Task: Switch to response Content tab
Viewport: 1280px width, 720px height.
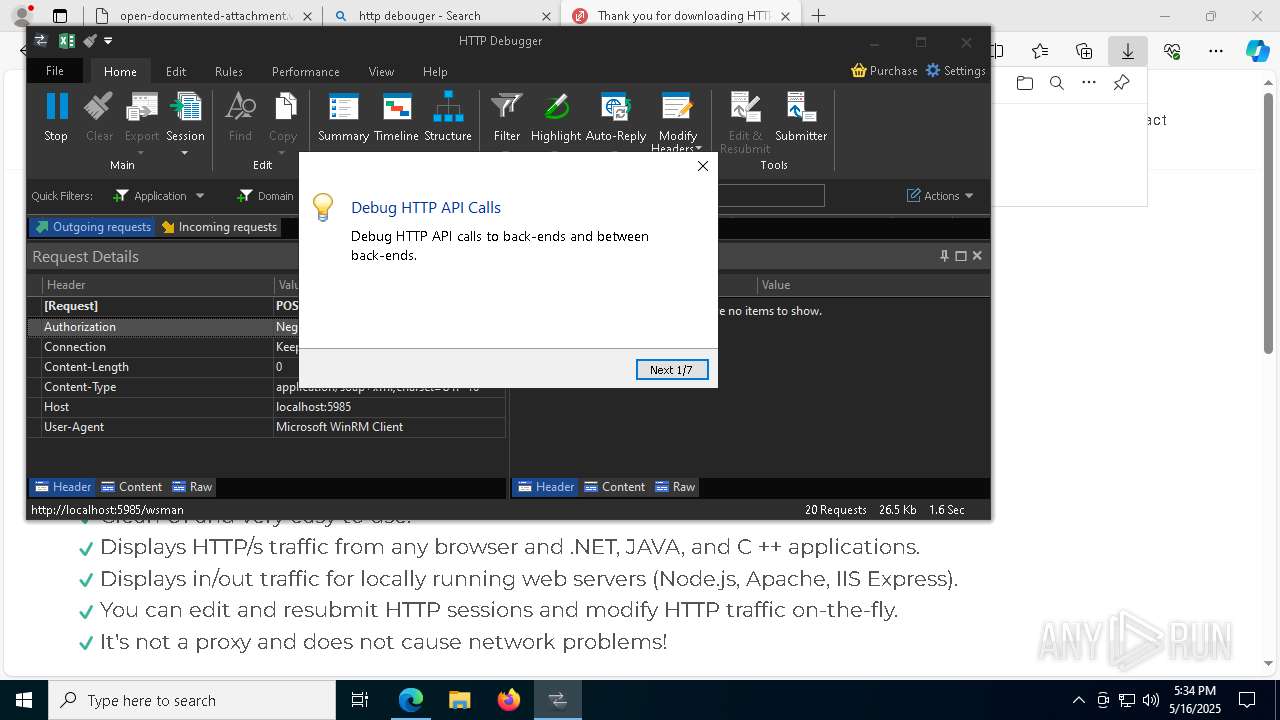Action: point(614,487)
